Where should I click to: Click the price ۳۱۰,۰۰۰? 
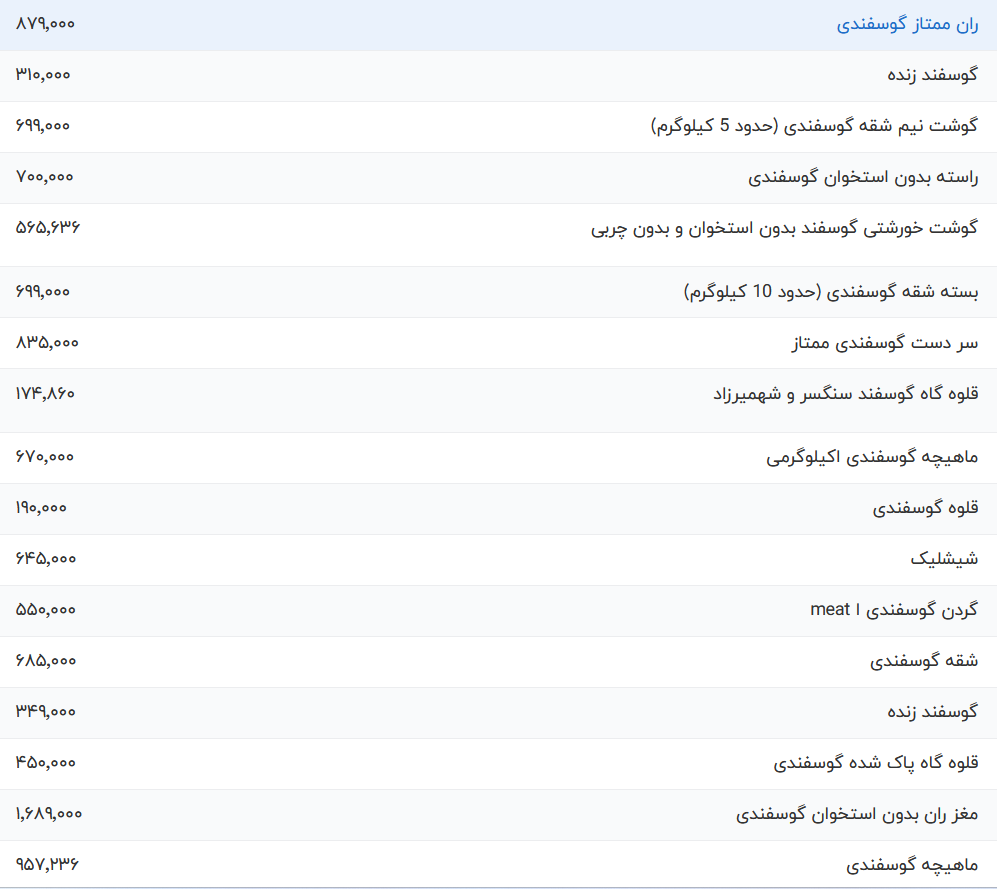[43, 75]
